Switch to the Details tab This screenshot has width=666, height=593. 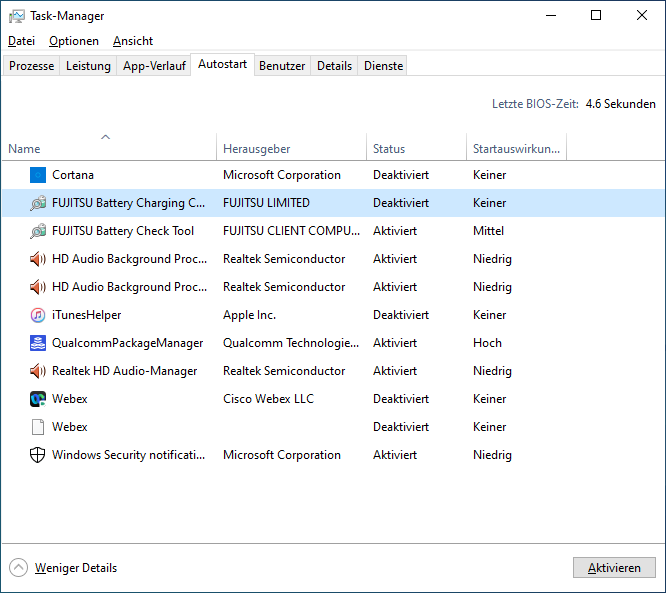point(334,66)
